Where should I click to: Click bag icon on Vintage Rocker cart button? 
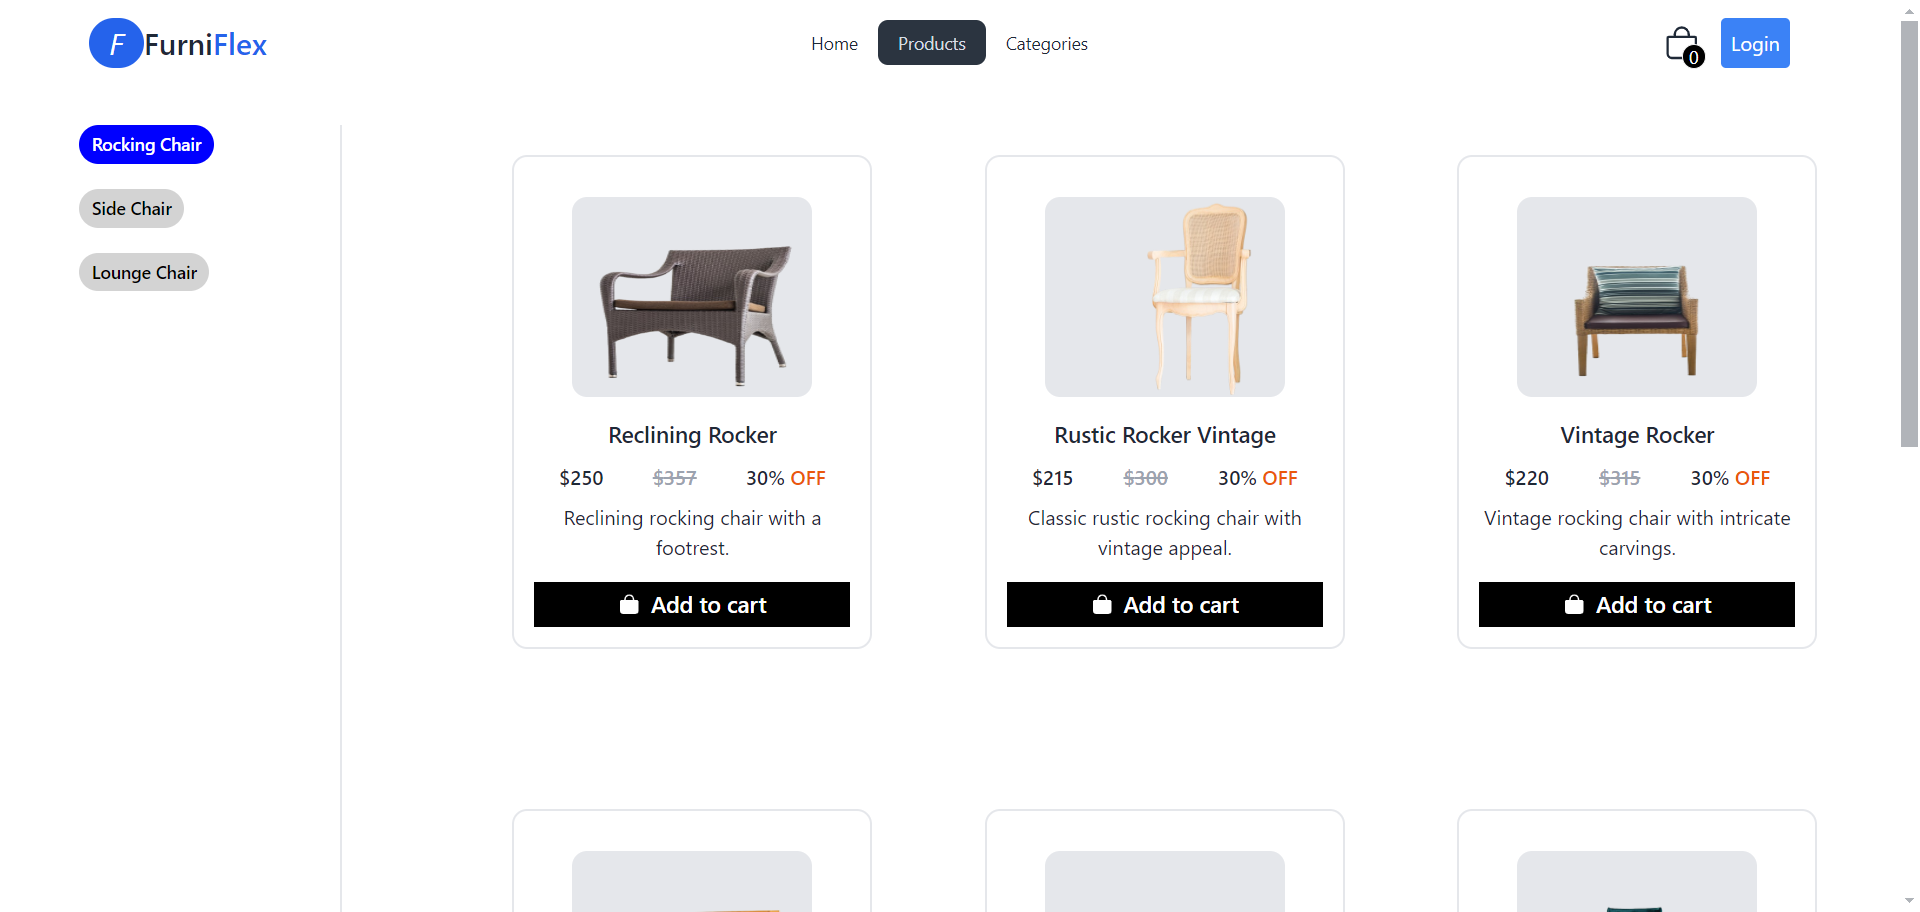coord(1574,605)
